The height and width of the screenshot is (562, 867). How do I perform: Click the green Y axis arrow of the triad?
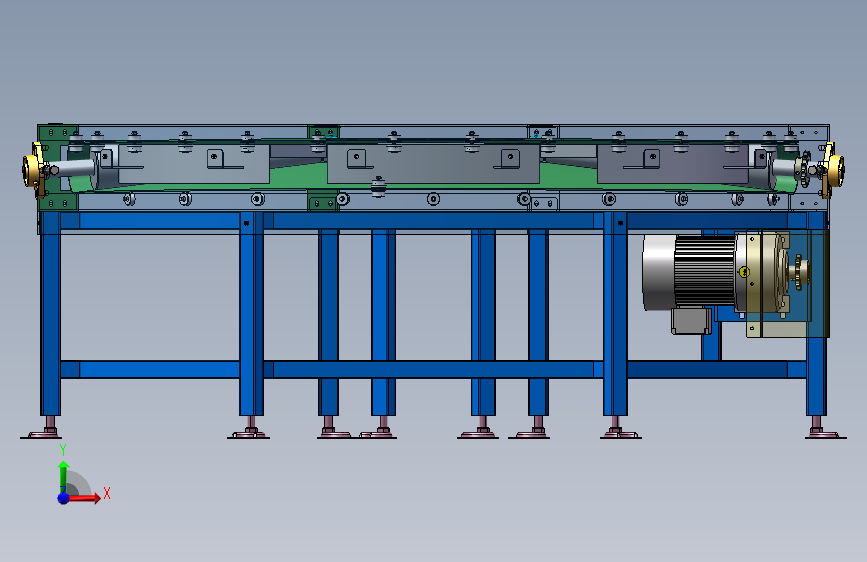tap(63, 476)
